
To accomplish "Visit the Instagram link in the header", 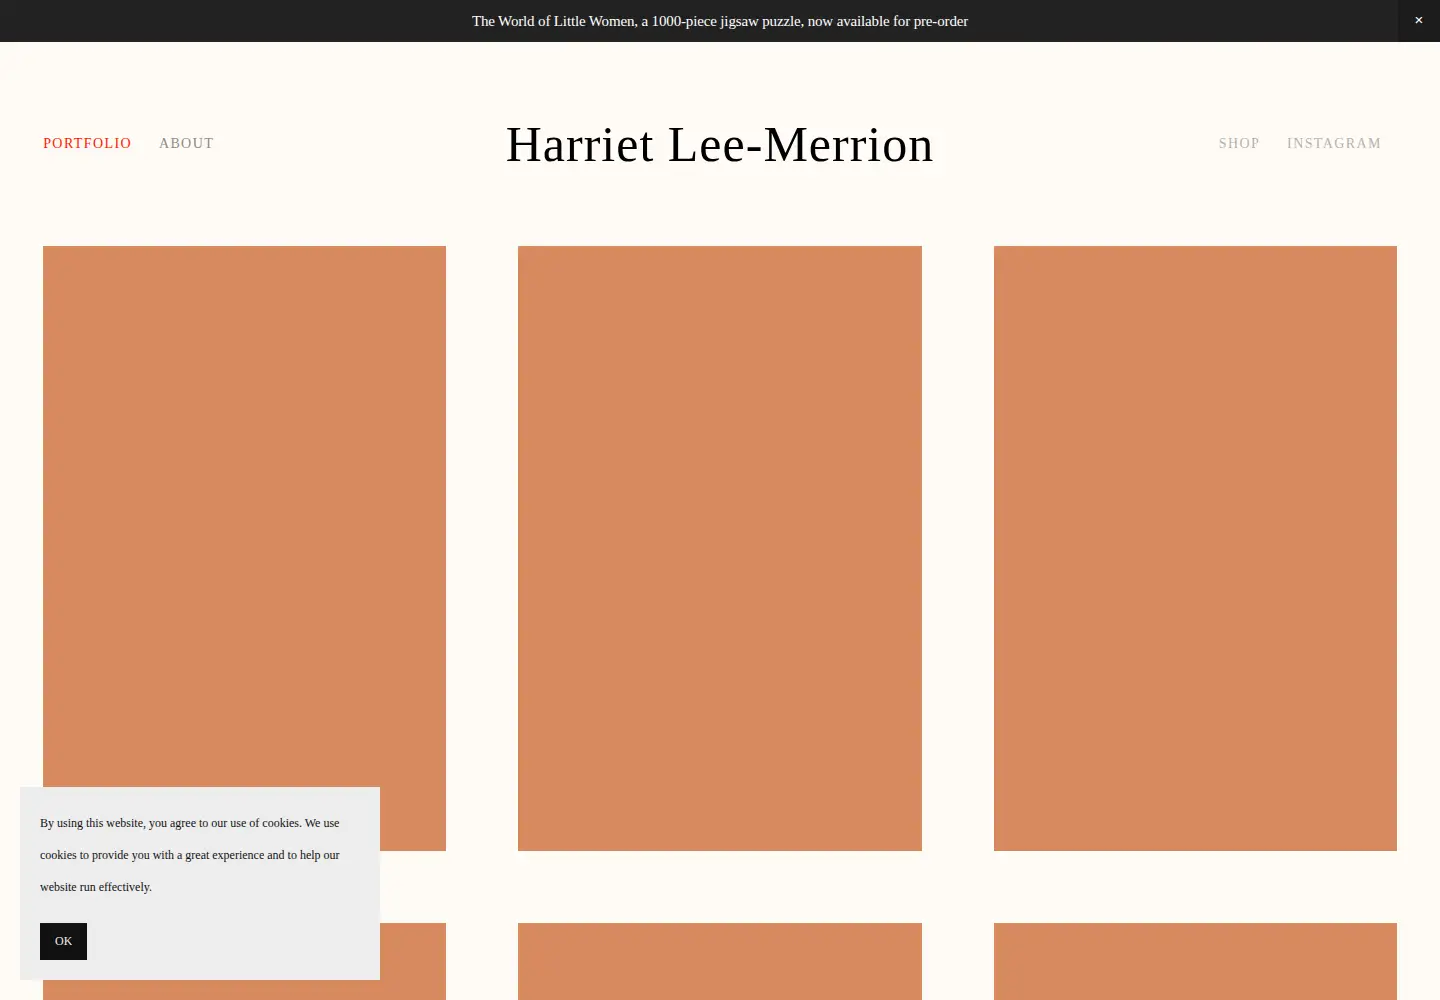I will pyautogui.click(x=1334, y=143).
